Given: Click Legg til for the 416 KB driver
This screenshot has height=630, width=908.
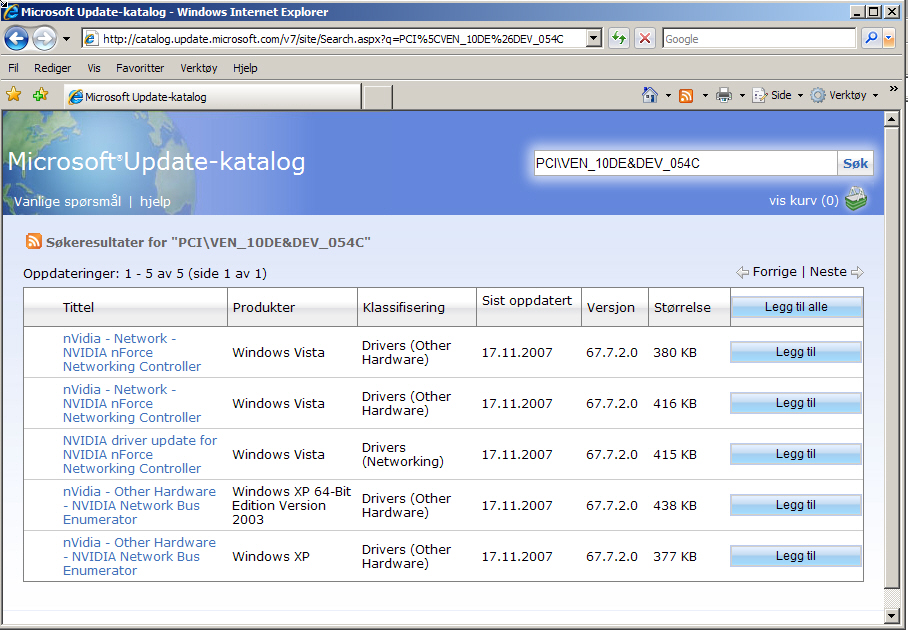Looking at the screenshot, I should pos(796,403).
